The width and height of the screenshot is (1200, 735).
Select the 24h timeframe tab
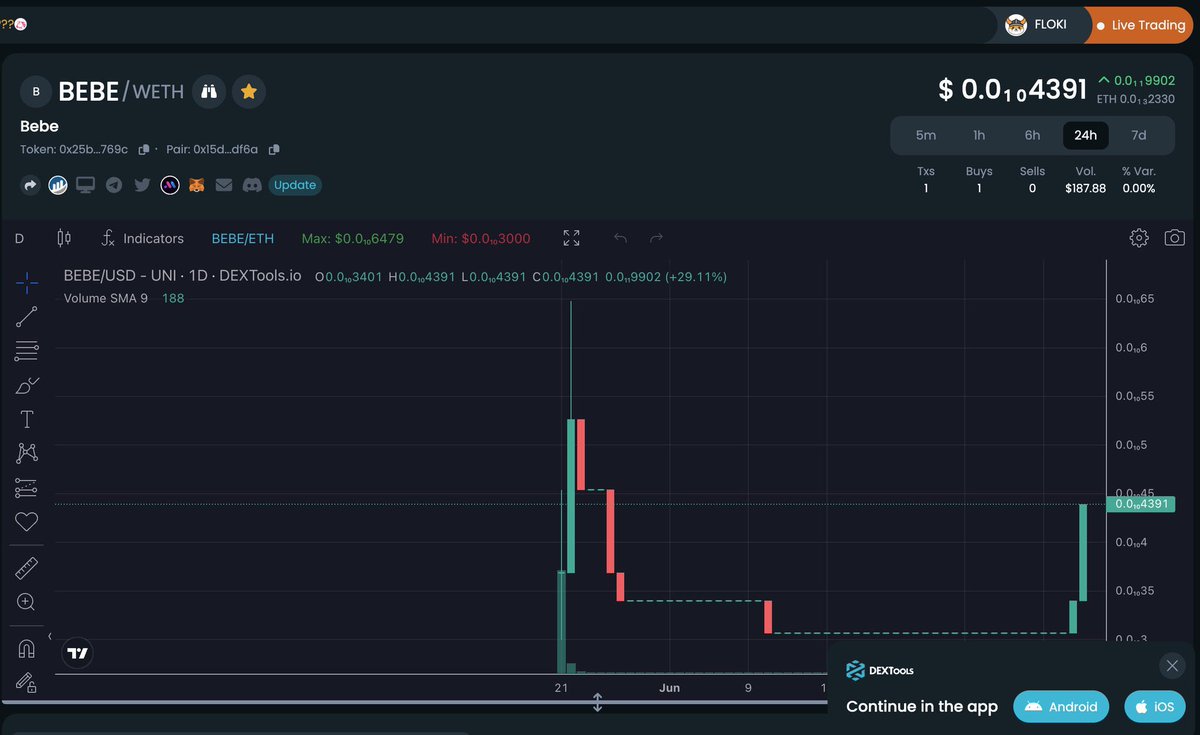click(x=1086, y=135)
